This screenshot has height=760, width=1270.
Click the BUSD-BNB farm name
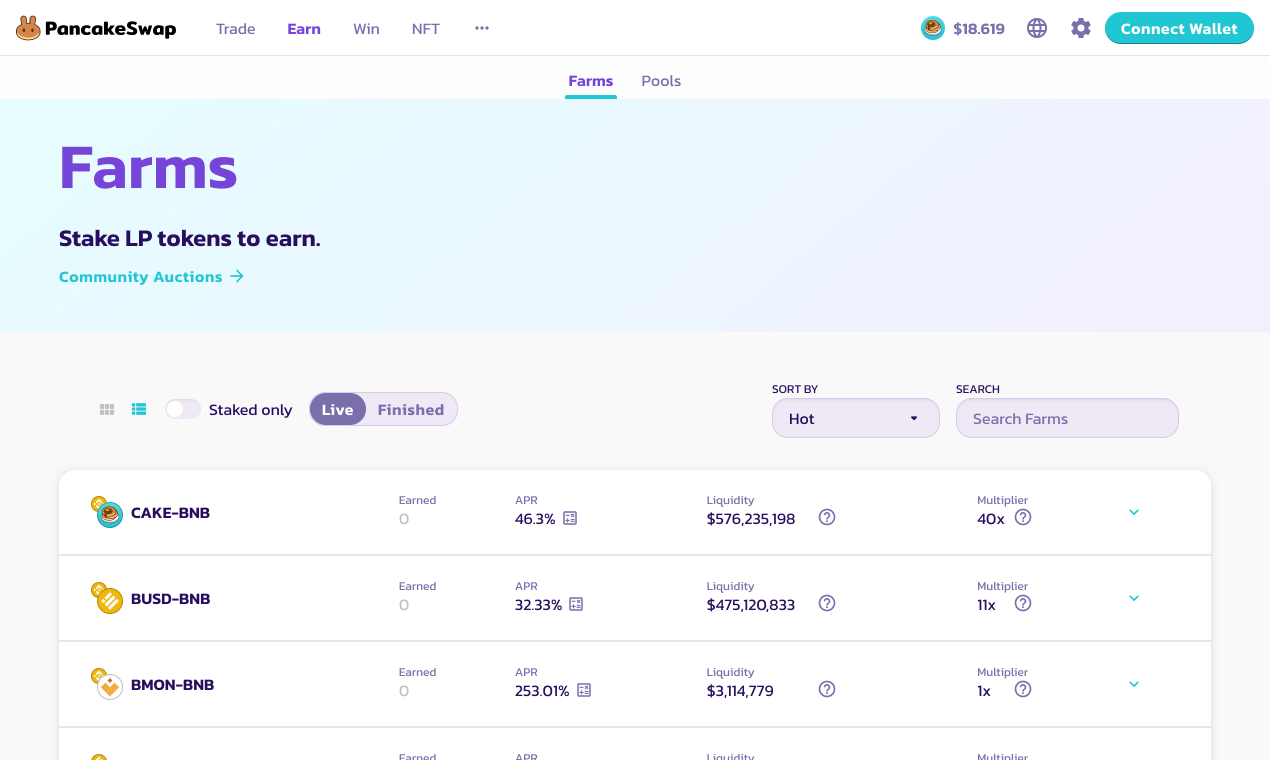tap(170, 599)
